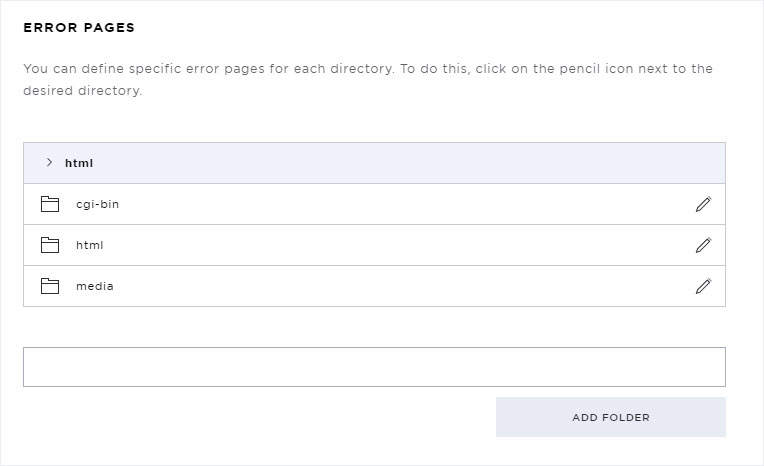Select the blue html header row background

(374, 163)
